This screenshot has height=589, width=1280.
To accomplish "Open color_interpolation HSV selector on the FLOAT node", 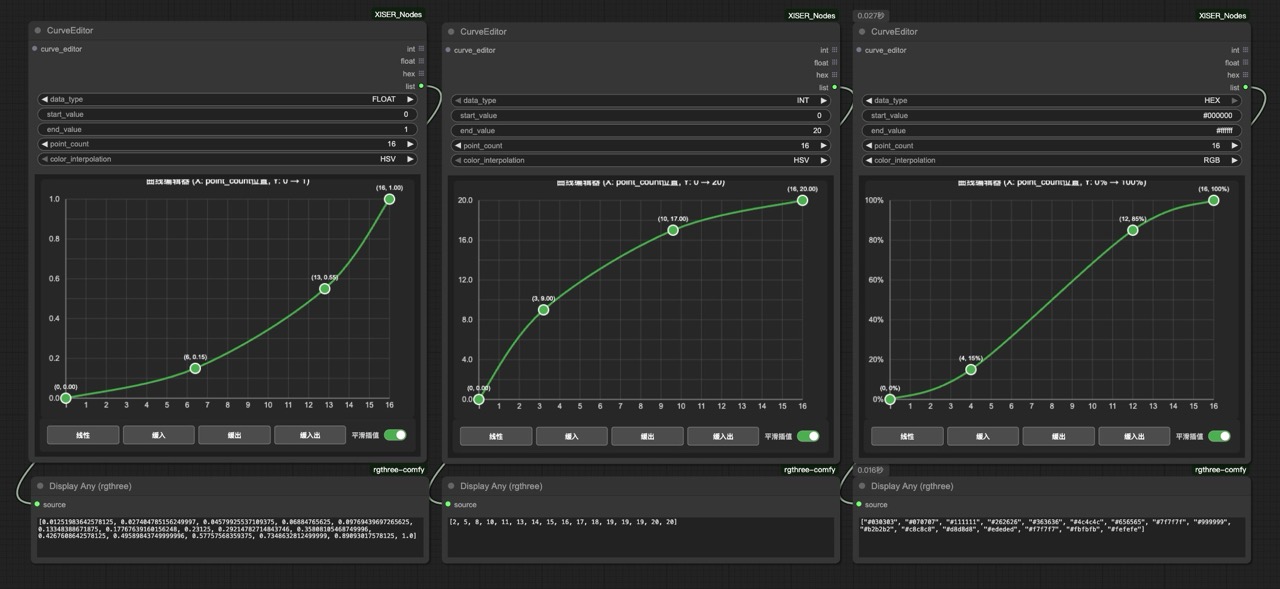I will coord(227,159).
